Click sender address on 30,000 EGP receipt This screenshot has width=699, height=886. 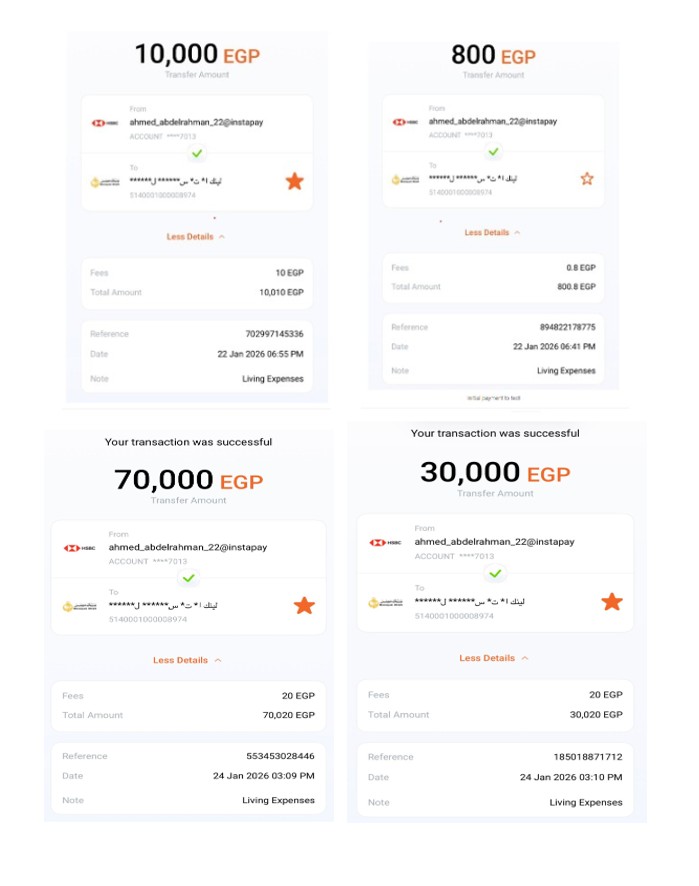point(494,541)
